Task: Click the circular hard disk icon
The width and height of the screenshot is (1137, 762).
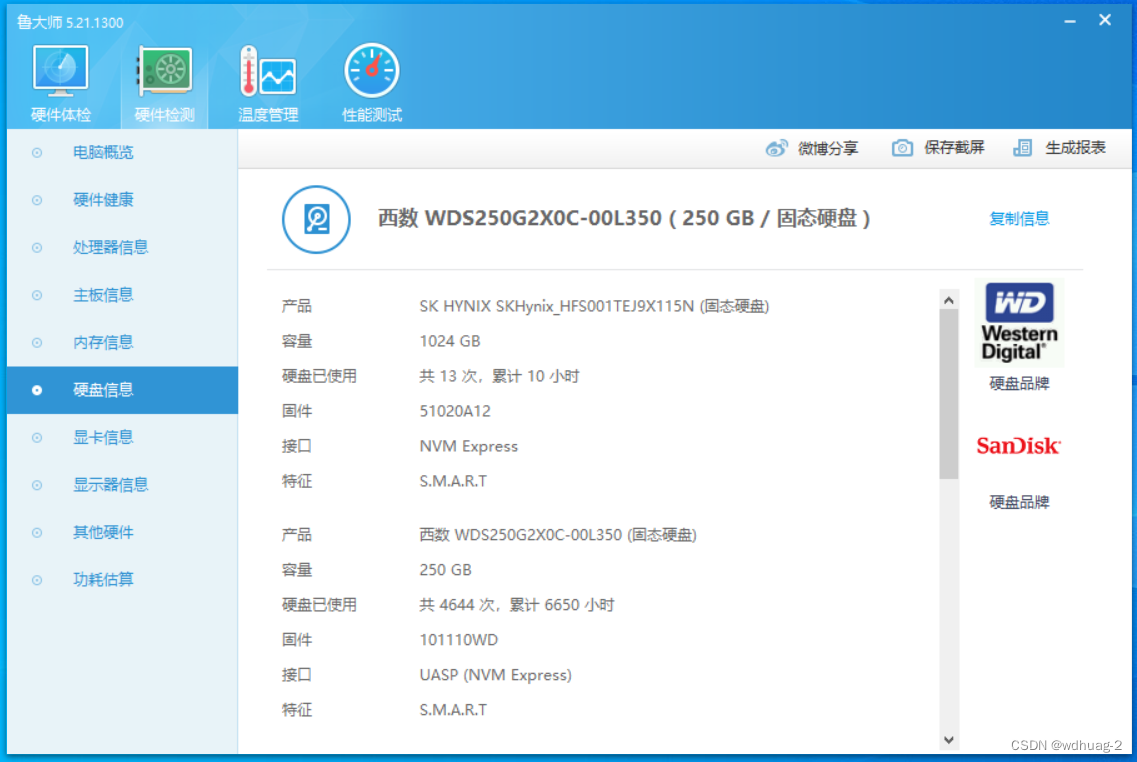Action: (x=316, y=219)
